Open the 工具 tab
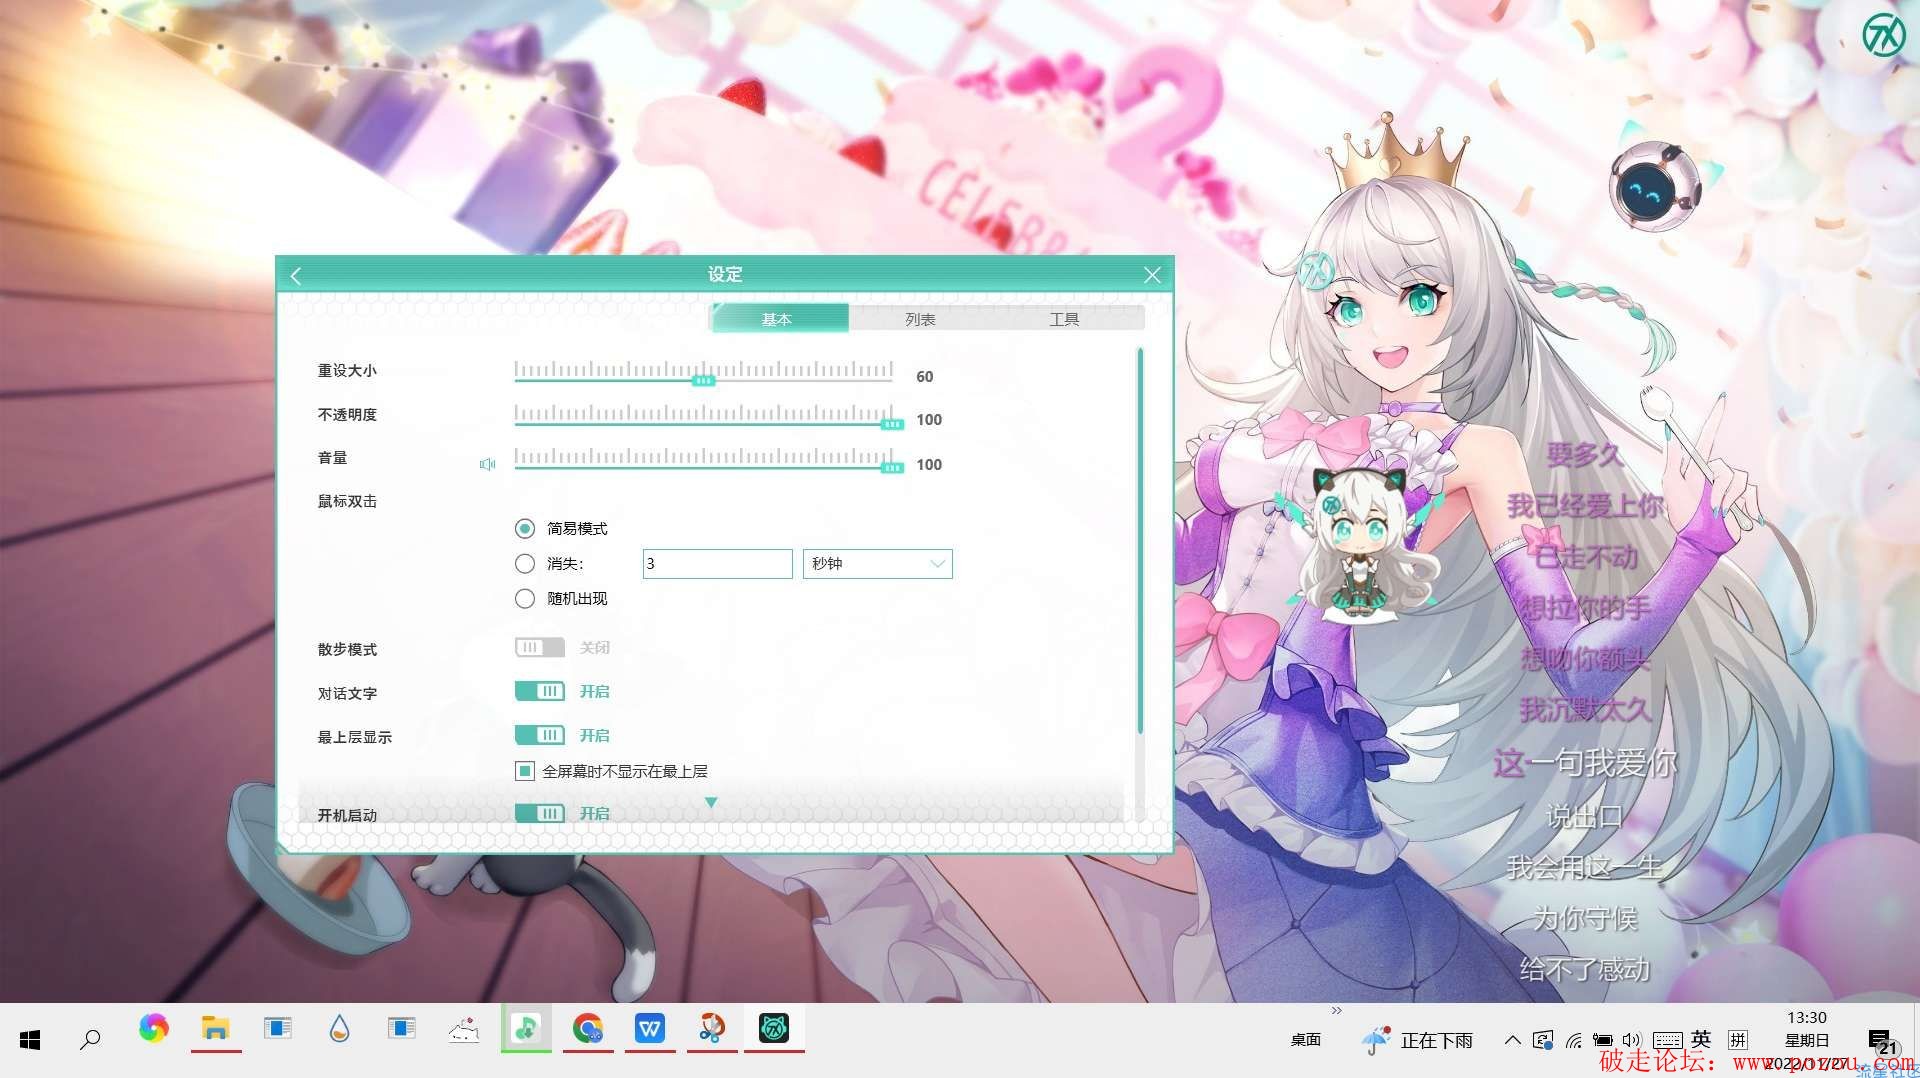This screenshot has height=1078, width=1920. click(x=1064, y=319)
